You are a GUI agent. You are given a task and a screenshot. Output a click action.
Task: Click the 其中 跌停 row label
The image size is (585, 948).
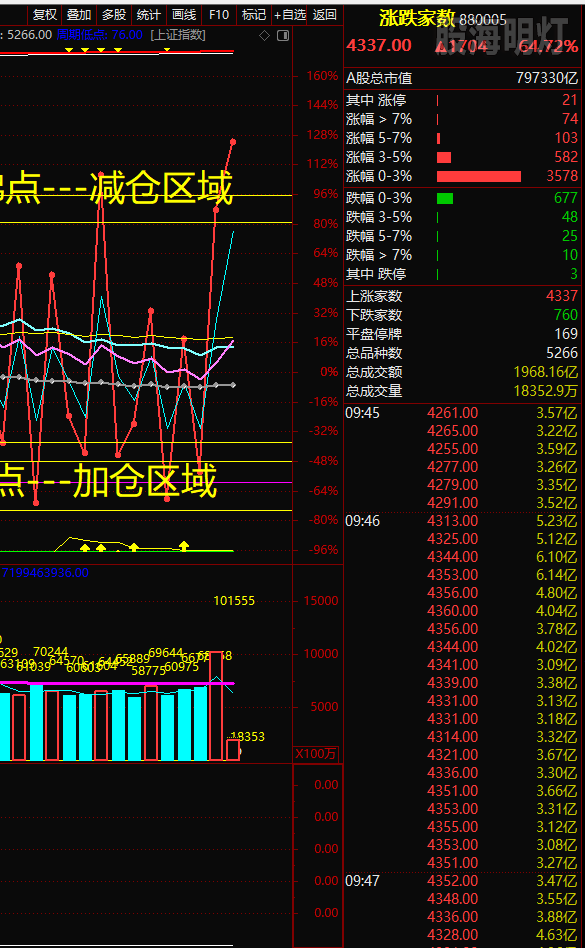[376, 274]
